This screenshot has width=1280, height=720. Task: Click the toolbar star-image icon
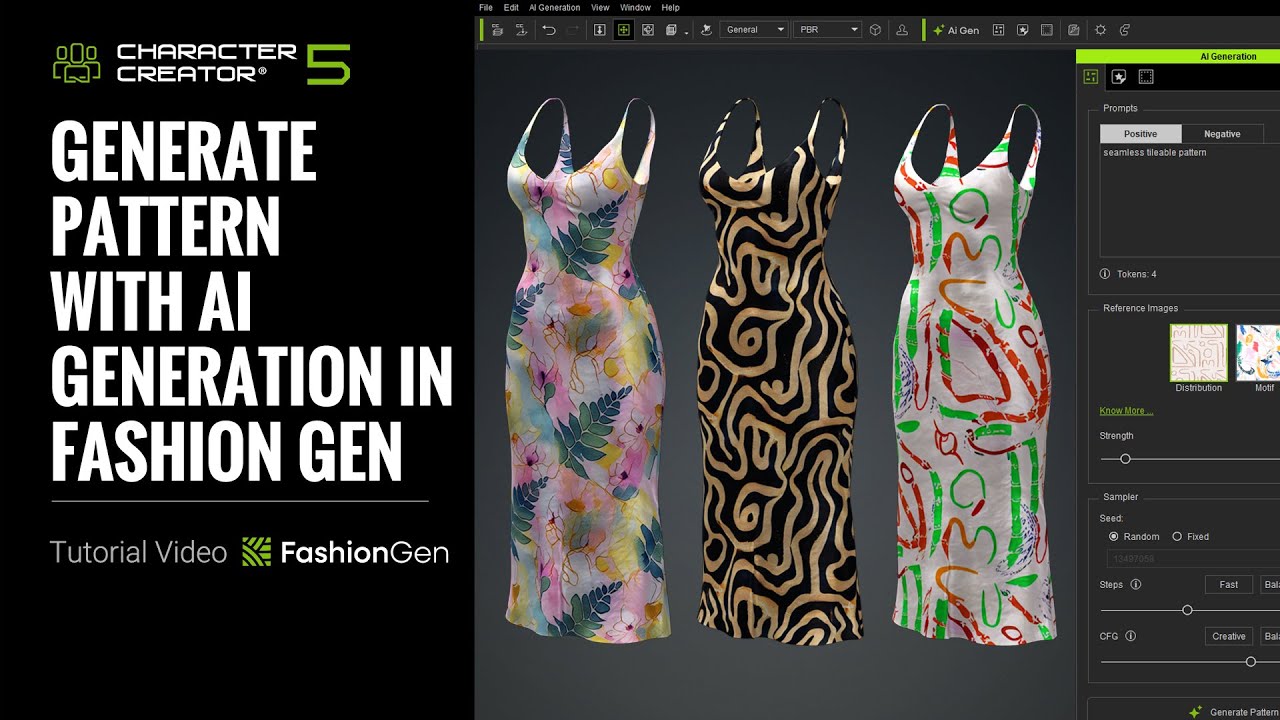point(1022,30)
